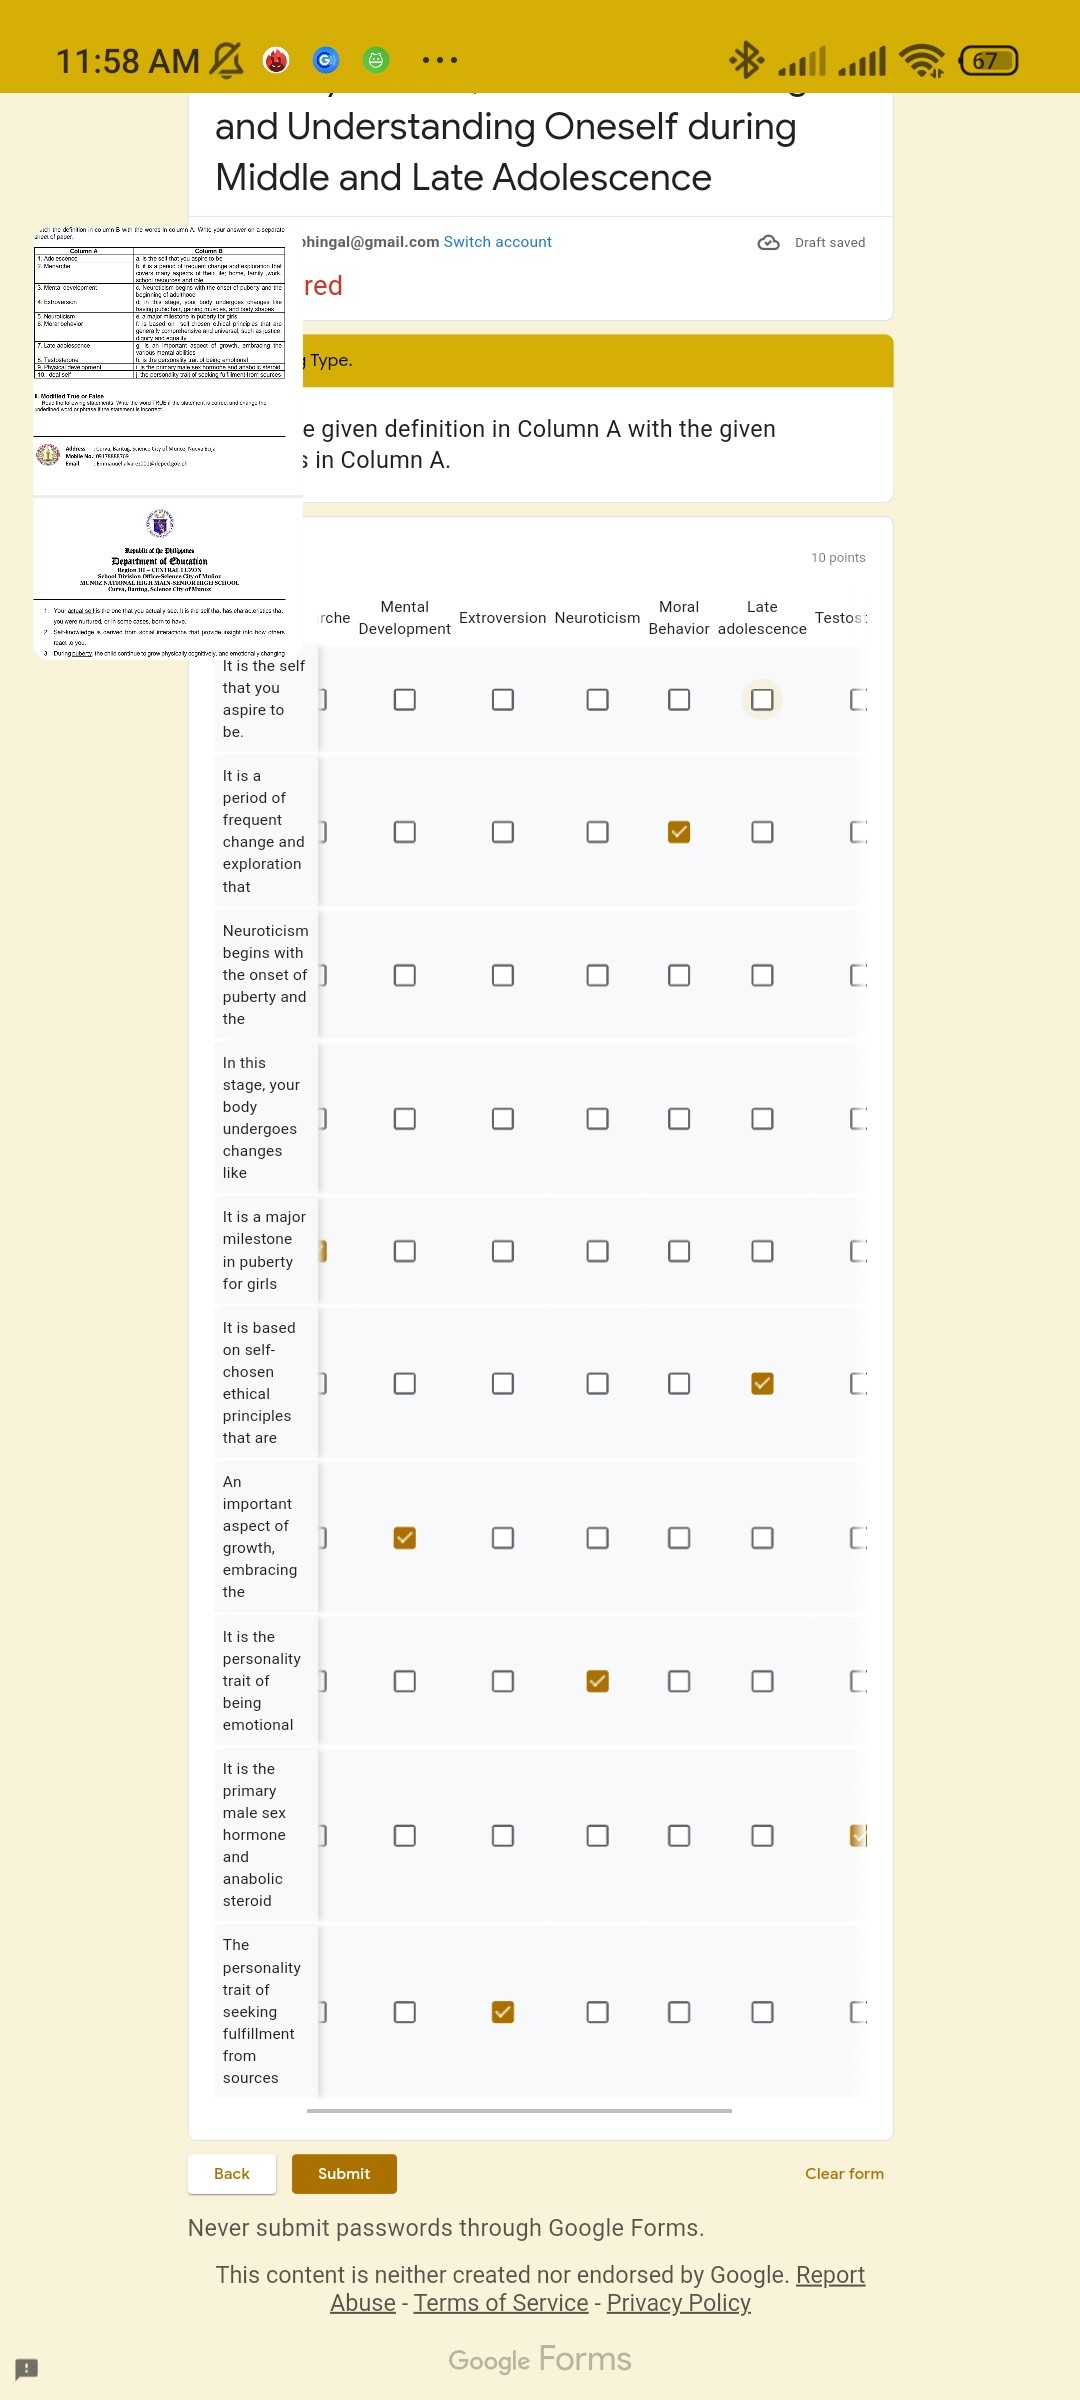Uncheck Neuroticism for 'personality trait of being emotional'
Image resolution: width=1080 pixels, height=2400 pixels.
pos(597,1681)
